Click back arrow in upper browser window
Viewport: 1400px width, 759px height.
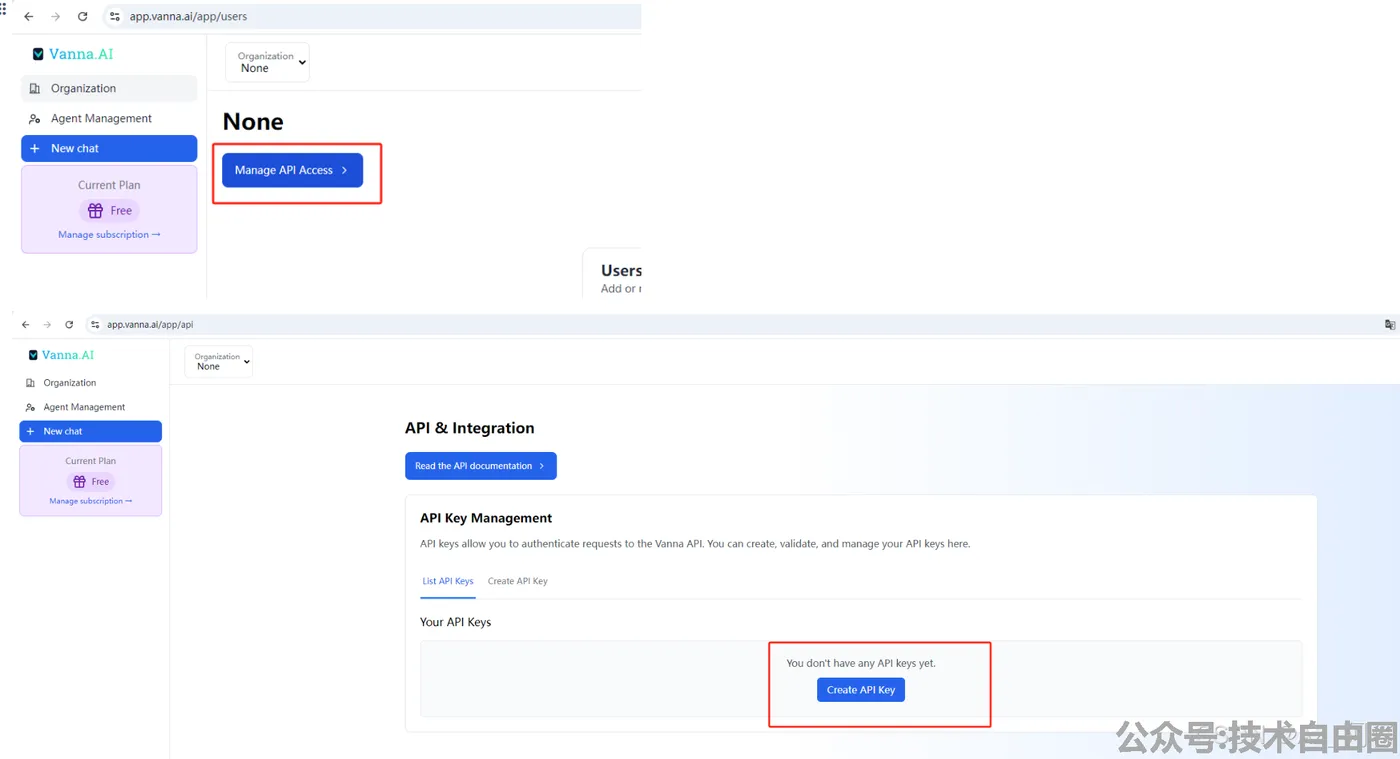(29, 17)
